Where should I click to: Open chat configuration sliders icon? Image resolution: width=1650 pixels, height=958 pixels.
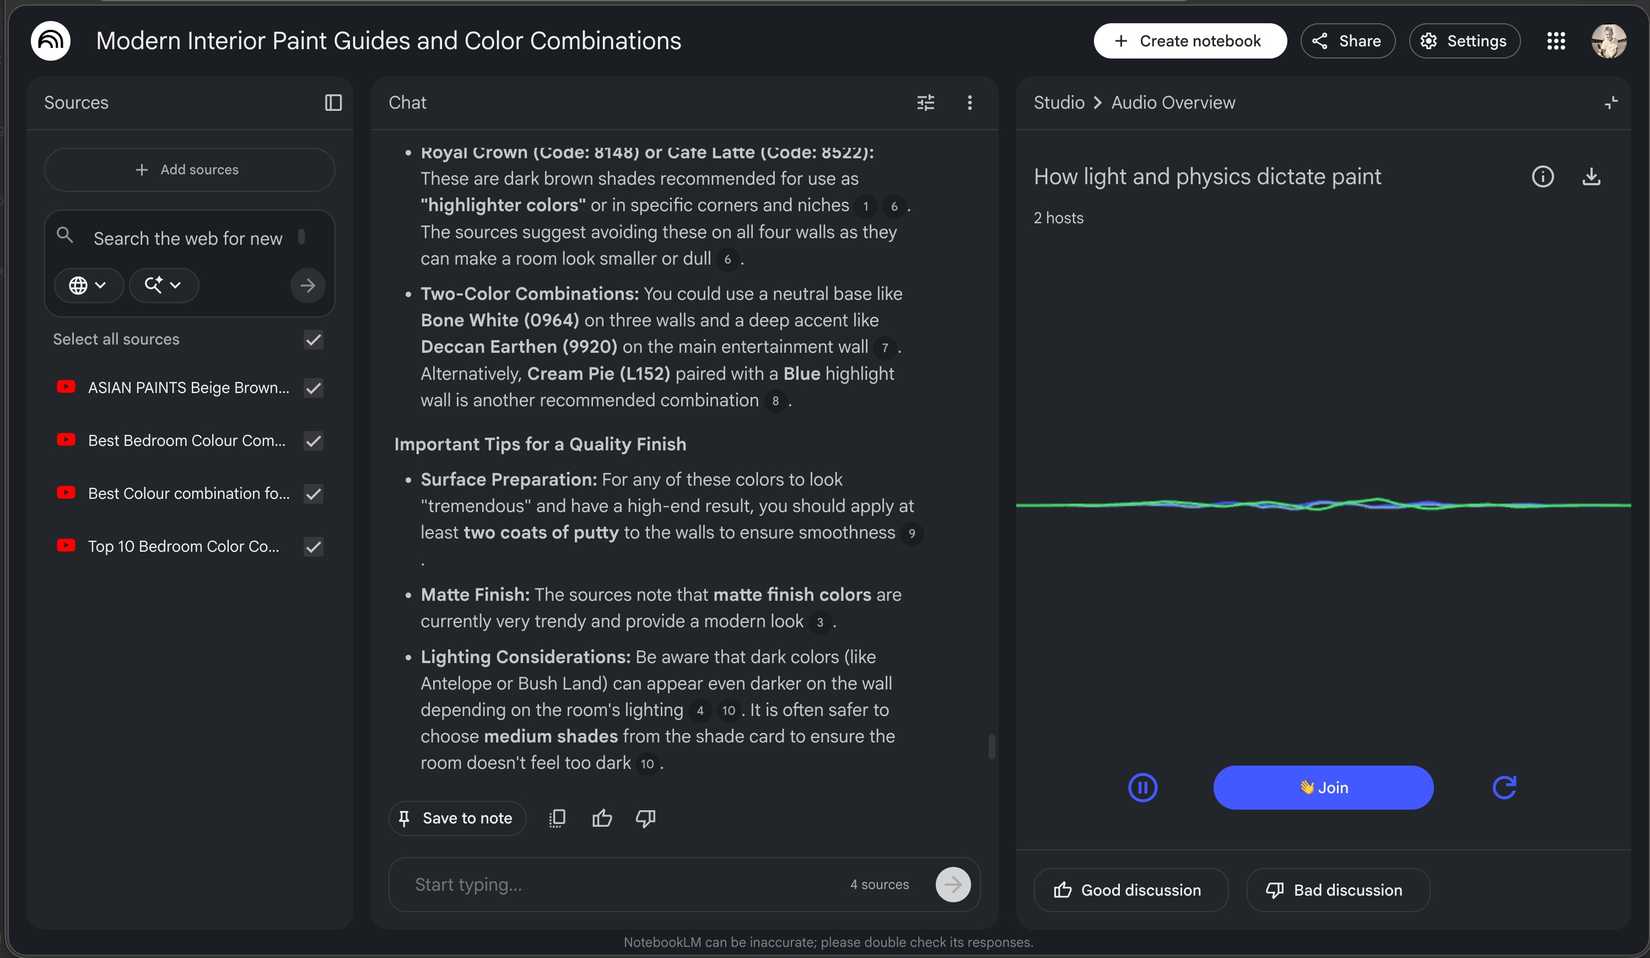(x=926, y=103)
